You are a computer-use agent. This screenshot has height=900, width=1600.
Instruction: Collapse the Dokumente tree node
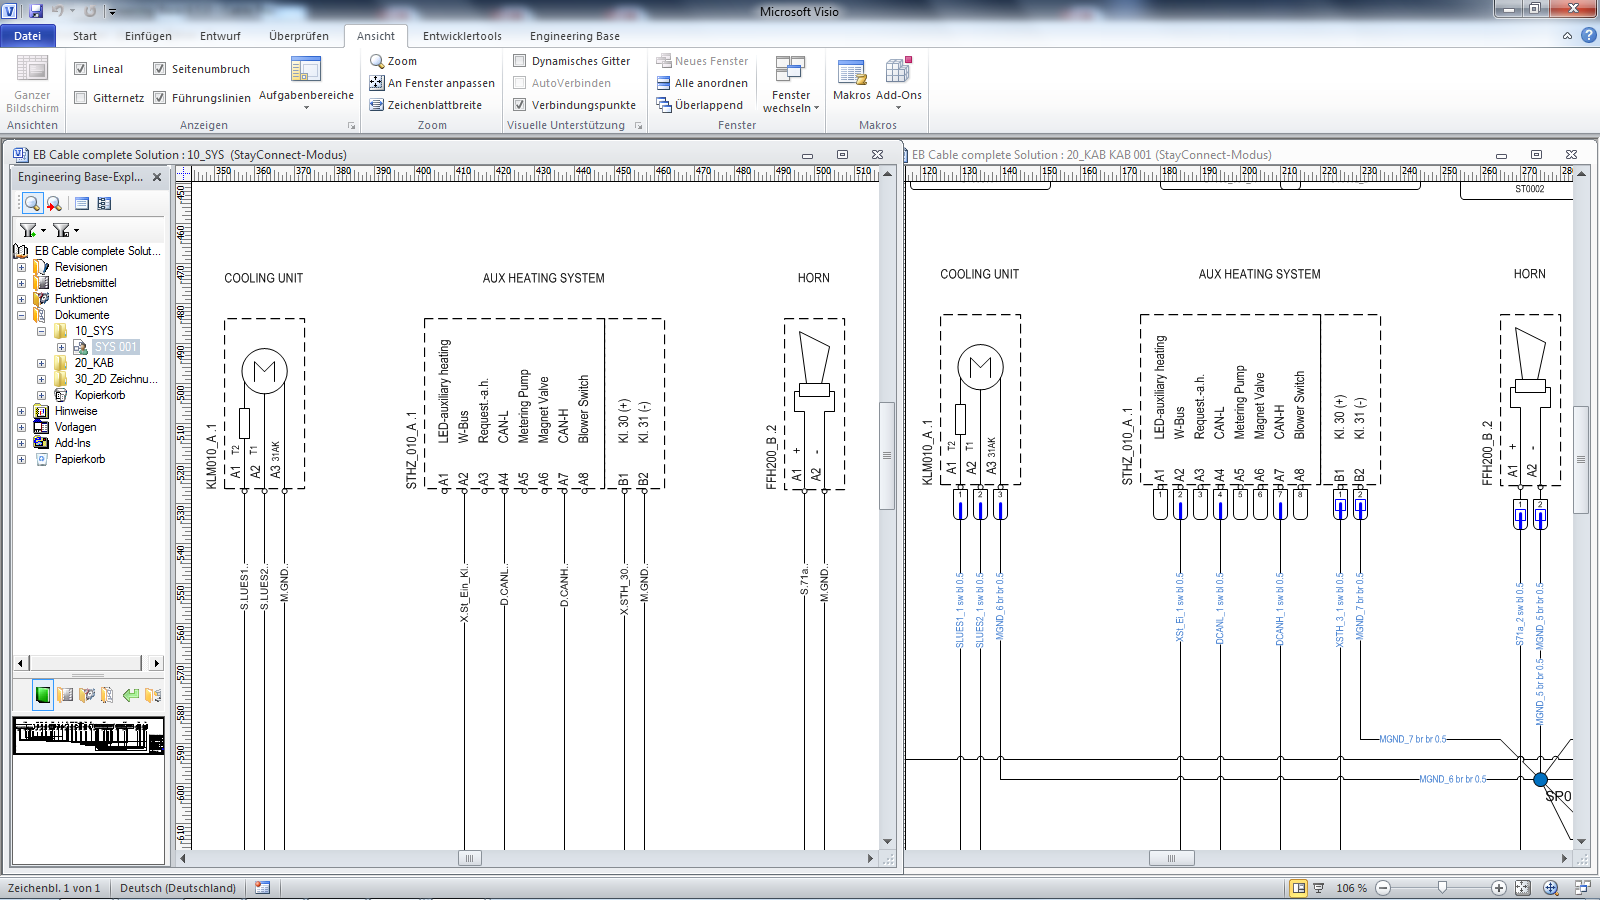tap(21, 315)
